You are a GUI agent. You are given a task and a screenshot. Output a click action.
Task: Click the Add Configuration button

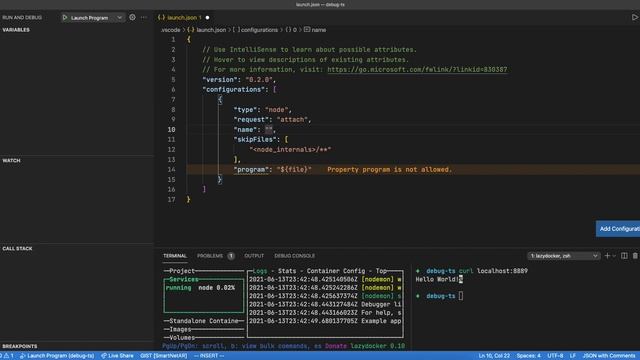pyautogui.click(x=618, y=229)
